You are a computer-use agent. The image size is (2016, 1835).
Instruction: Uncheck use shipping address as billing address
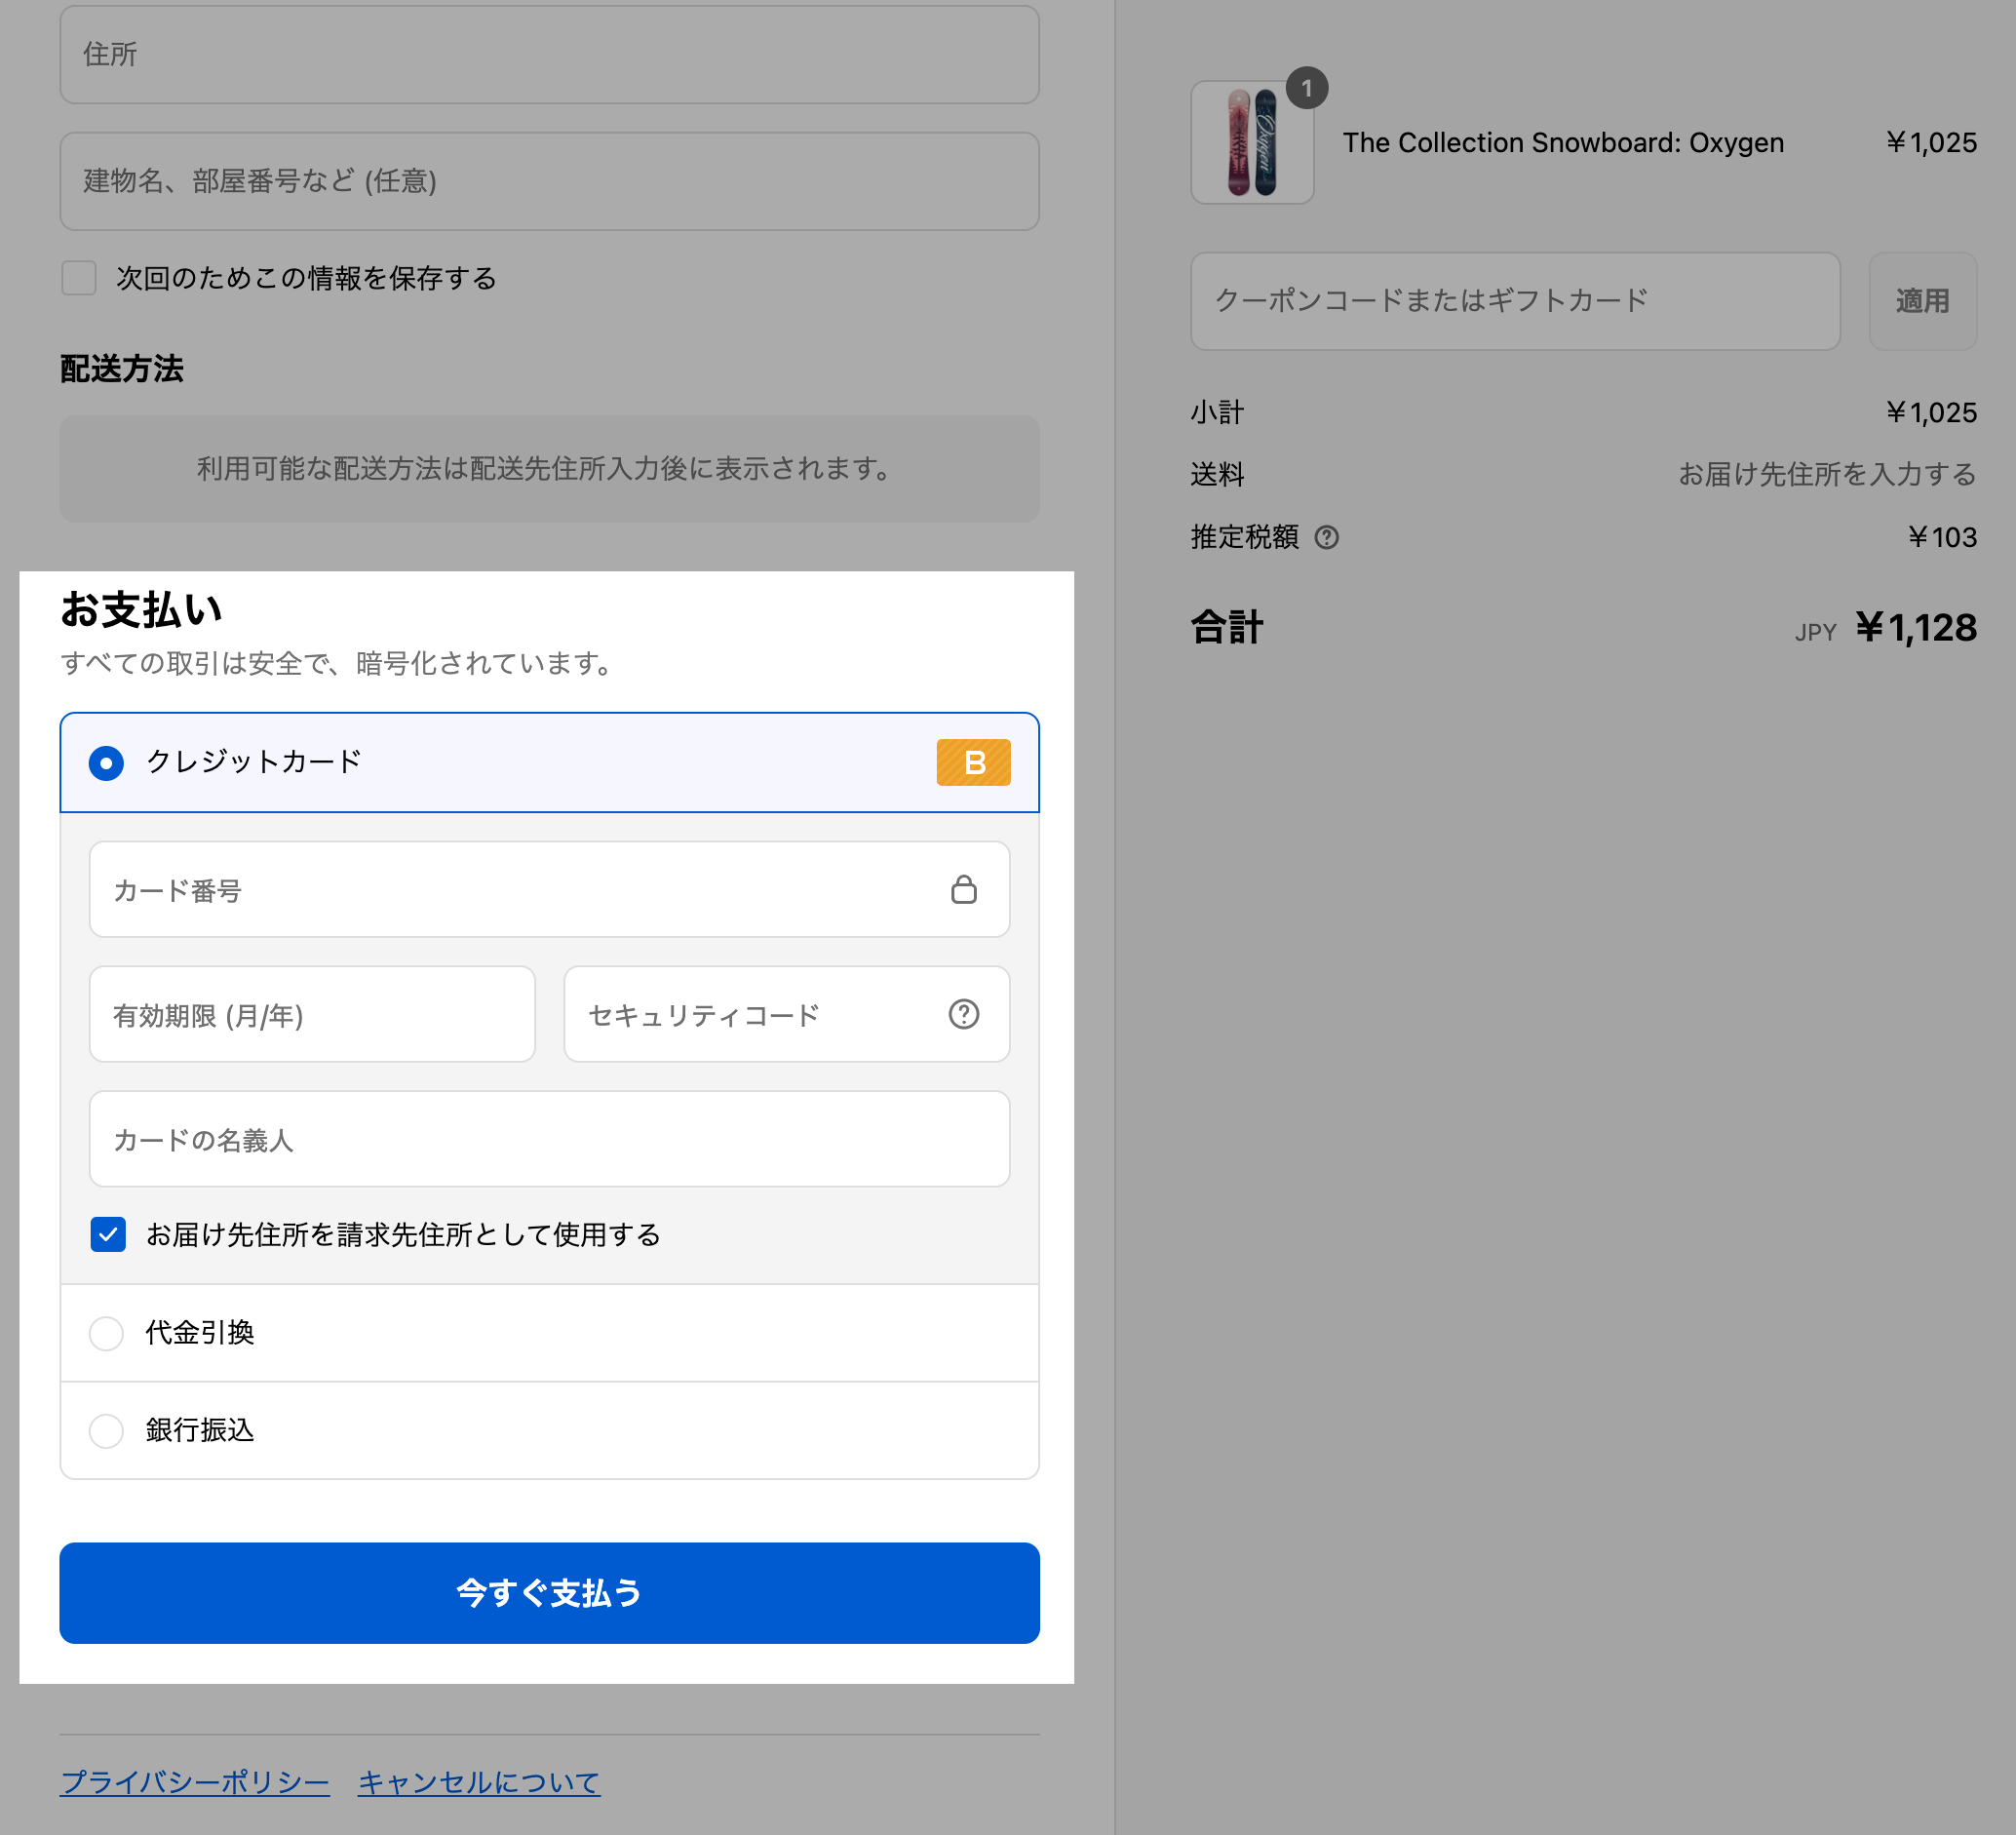[108, 1234]
